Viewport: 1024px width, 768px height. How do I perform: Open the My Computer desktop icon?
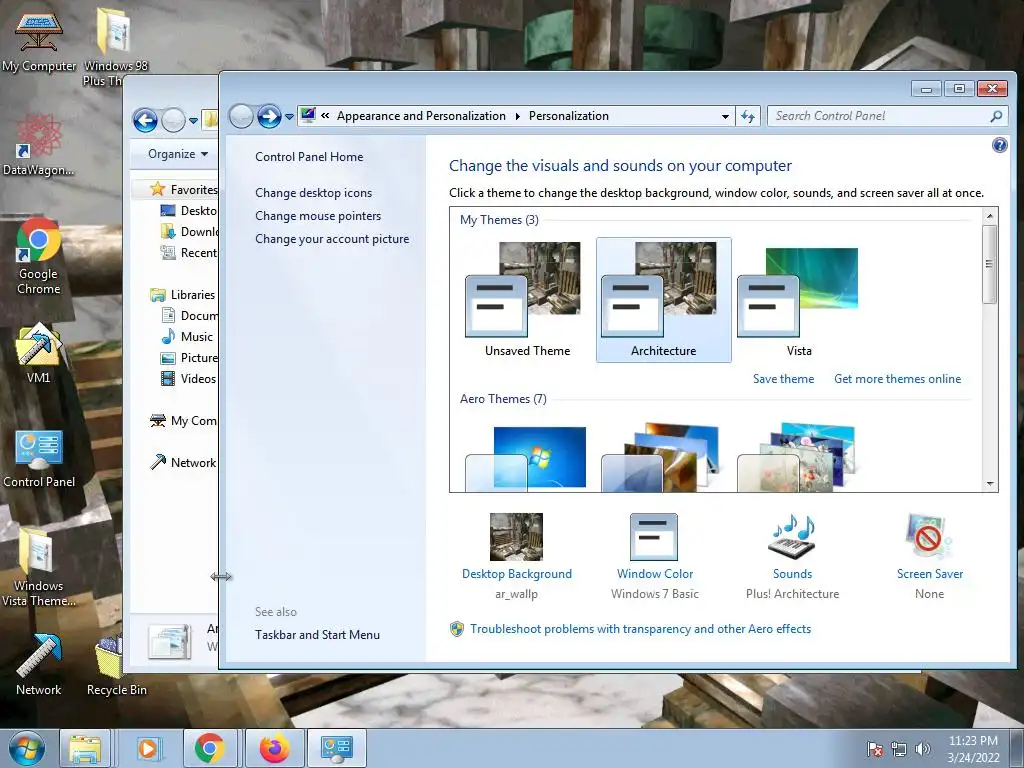tap(39, 40)
